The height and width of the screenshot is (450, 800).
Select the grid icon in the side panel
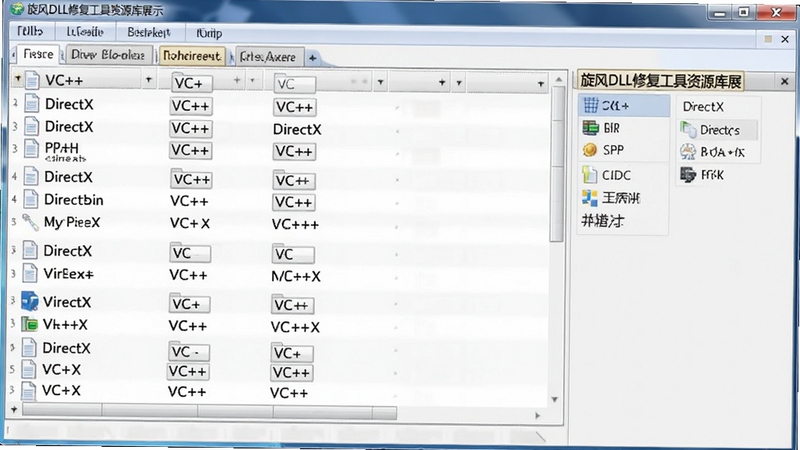pyautogui.click(x=590, y=105)
